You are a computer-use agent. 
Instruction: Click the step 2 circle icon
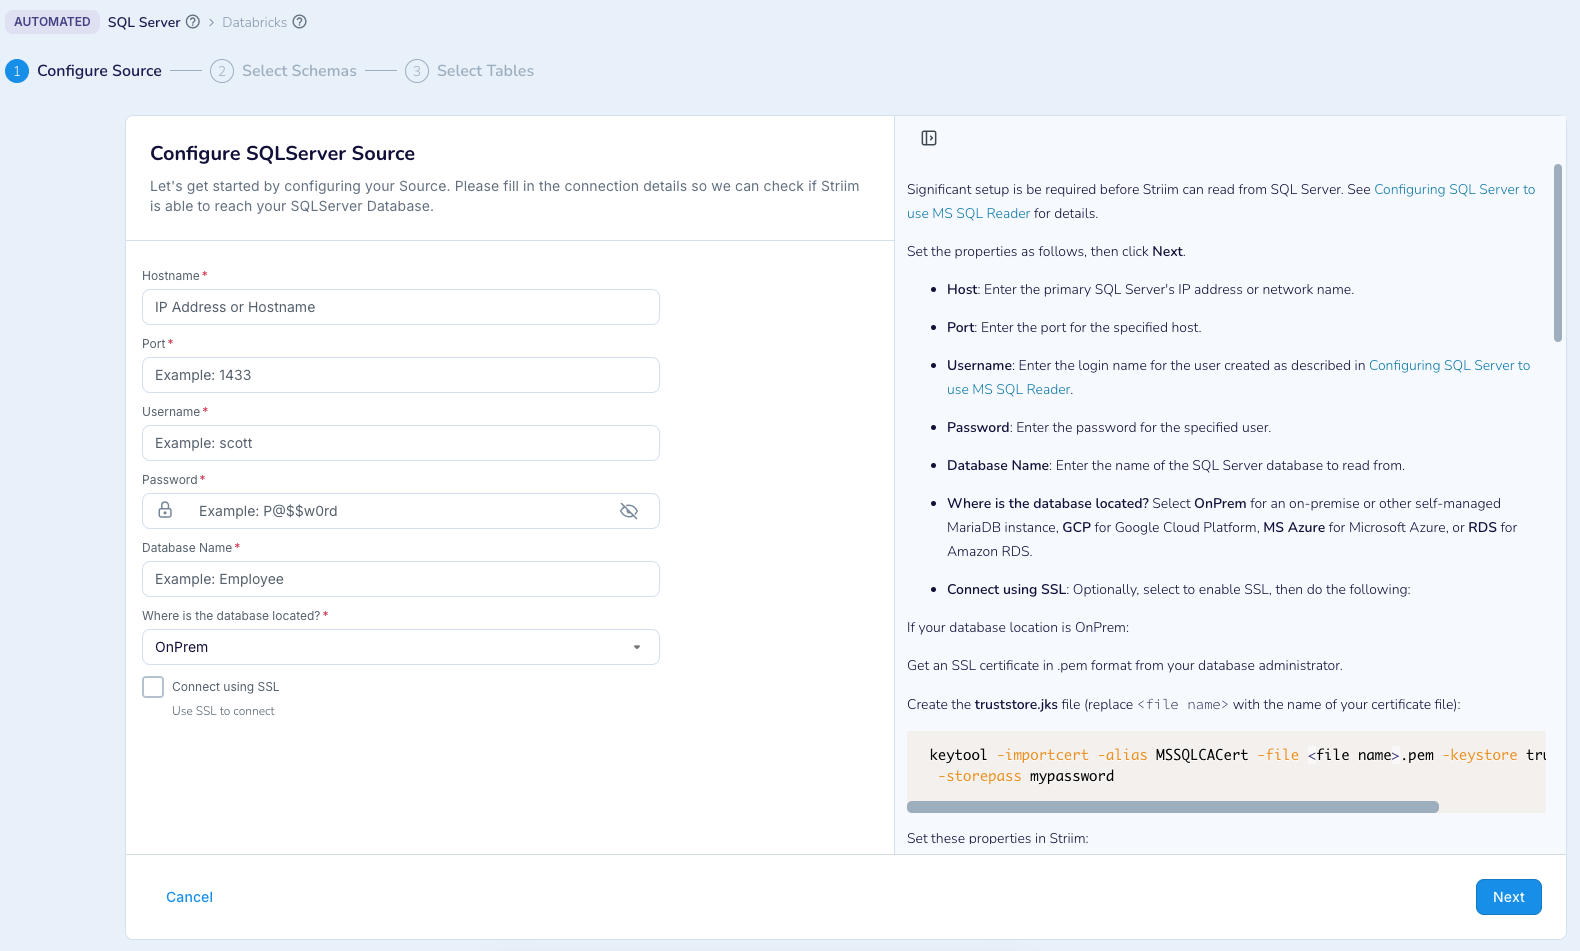point(222,71)
